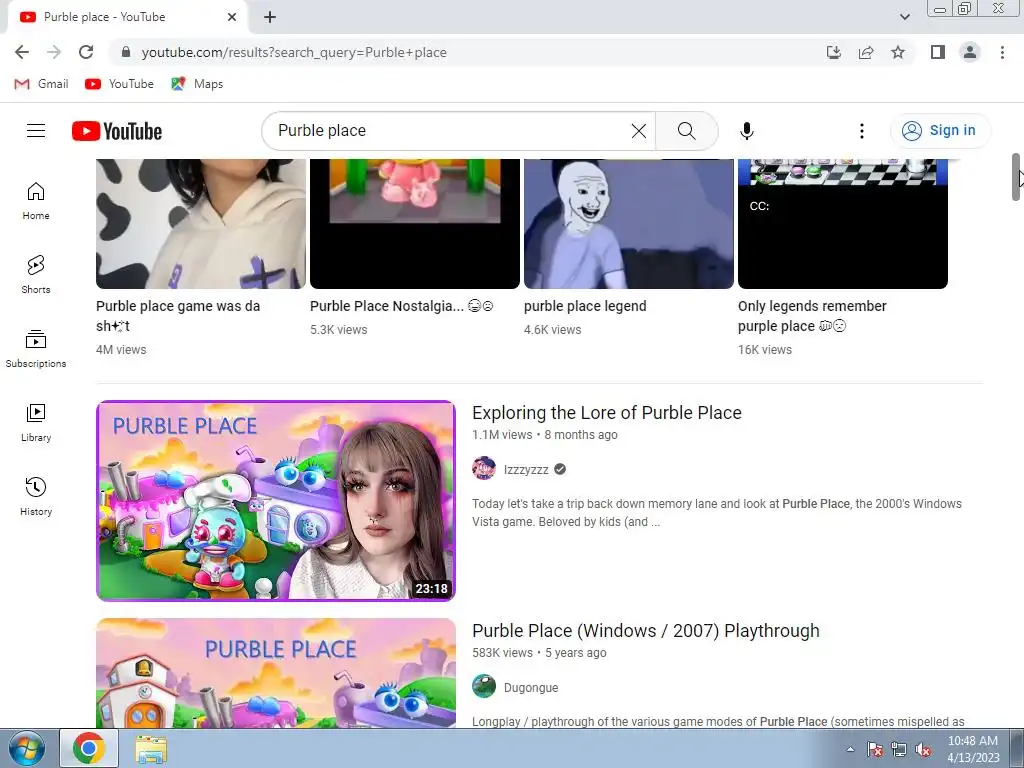
Task: Open History in the sidebar
Action: (36, 497)
